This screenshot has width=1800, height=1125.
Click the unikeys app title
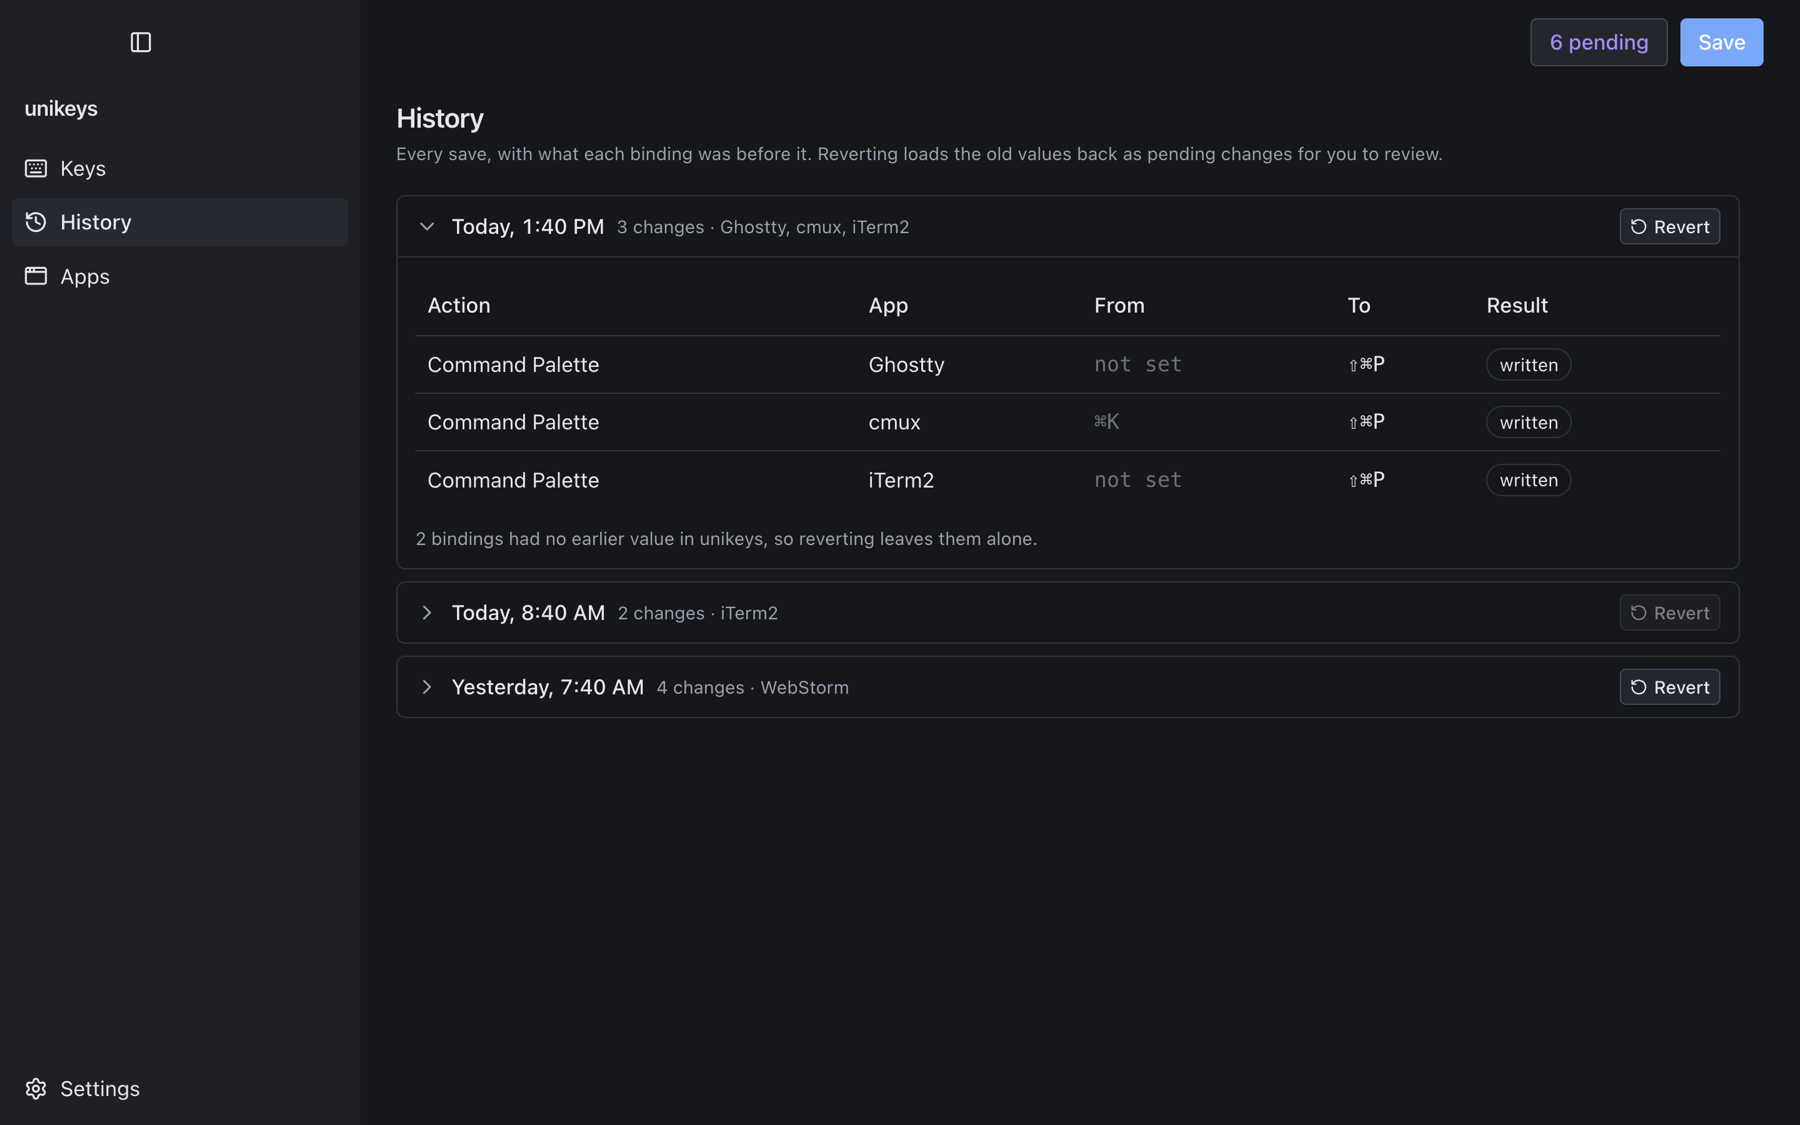tap(61, 108)
